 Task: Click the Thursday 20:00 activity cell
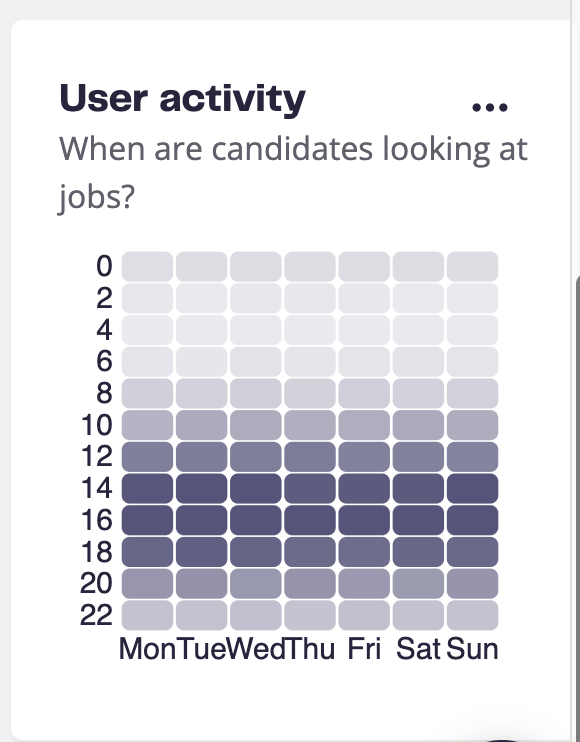310,583
